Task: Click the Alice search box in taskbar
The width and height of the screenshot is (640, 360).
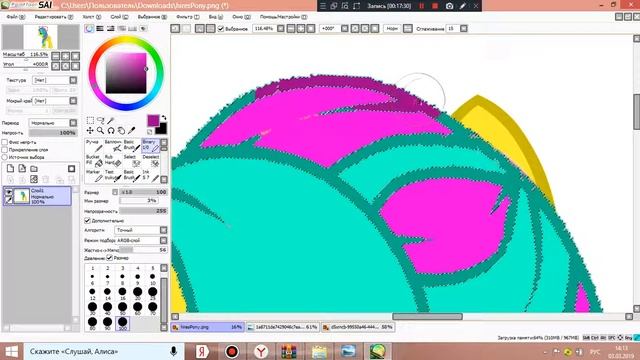Action: tap(104, 351)
